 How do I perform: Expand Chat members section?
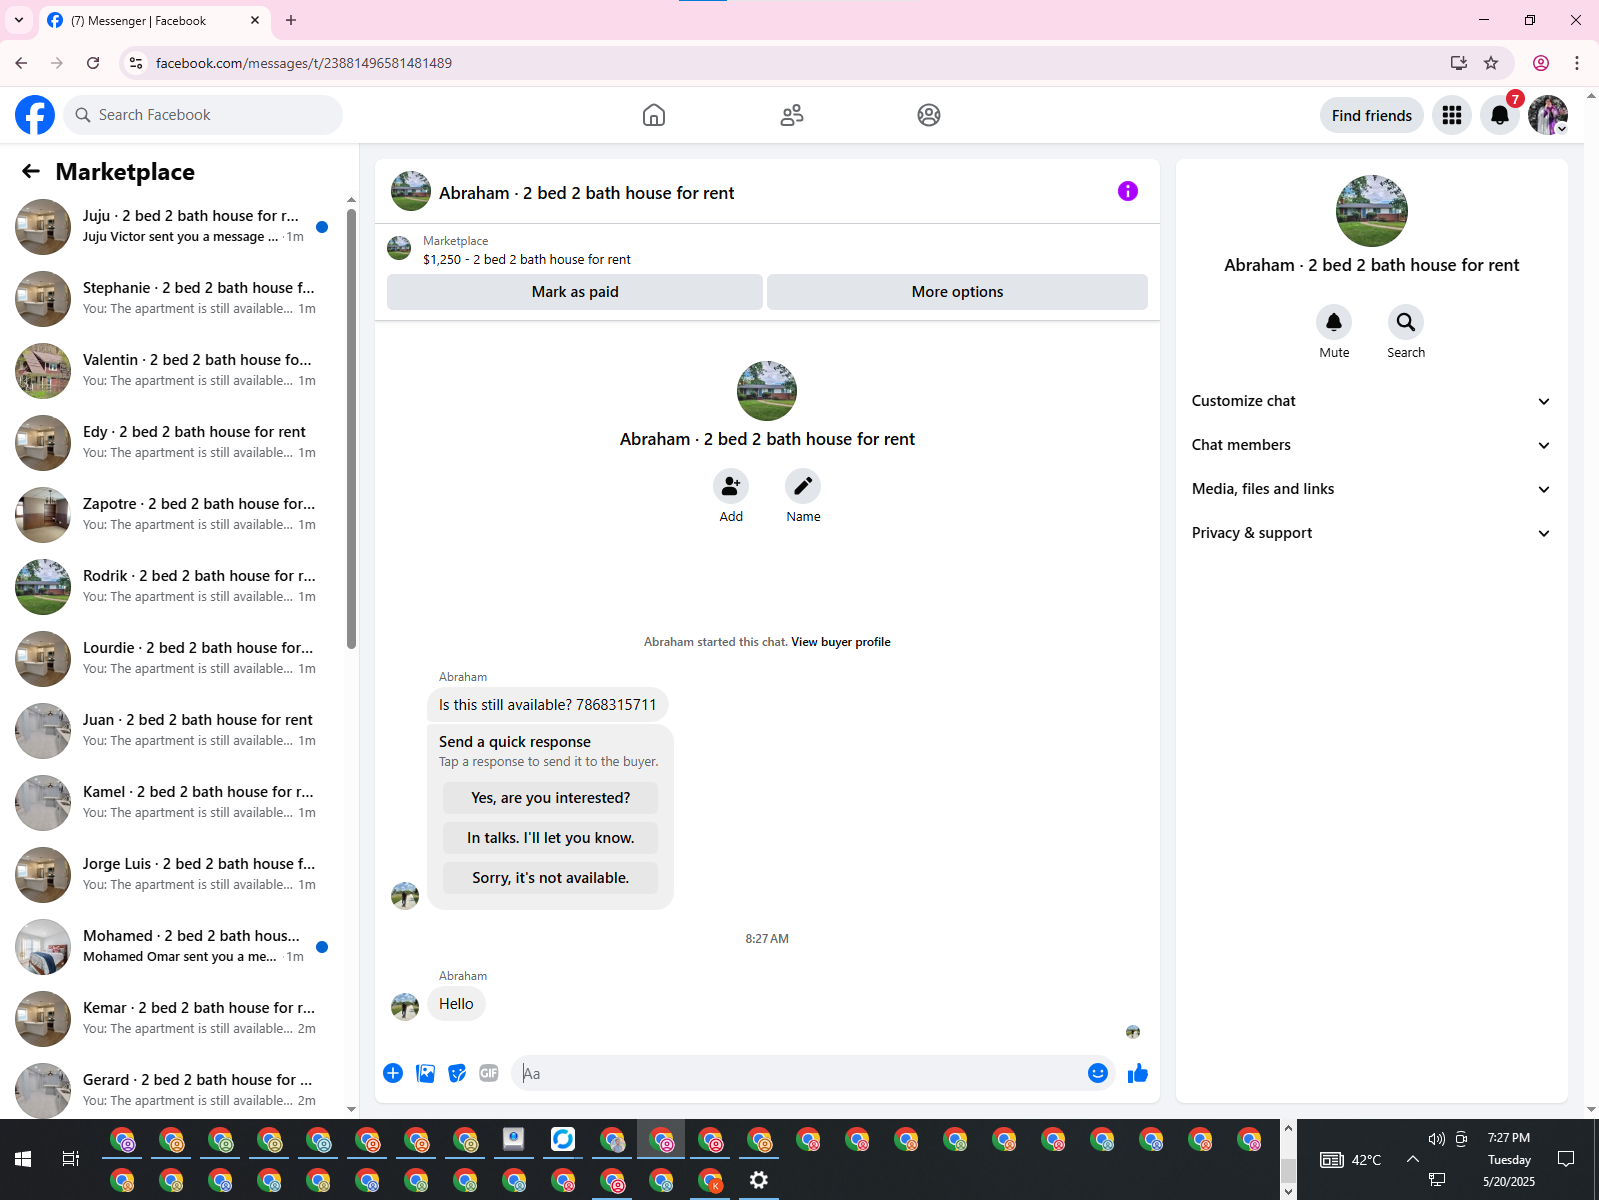[x=1371, y=445]
